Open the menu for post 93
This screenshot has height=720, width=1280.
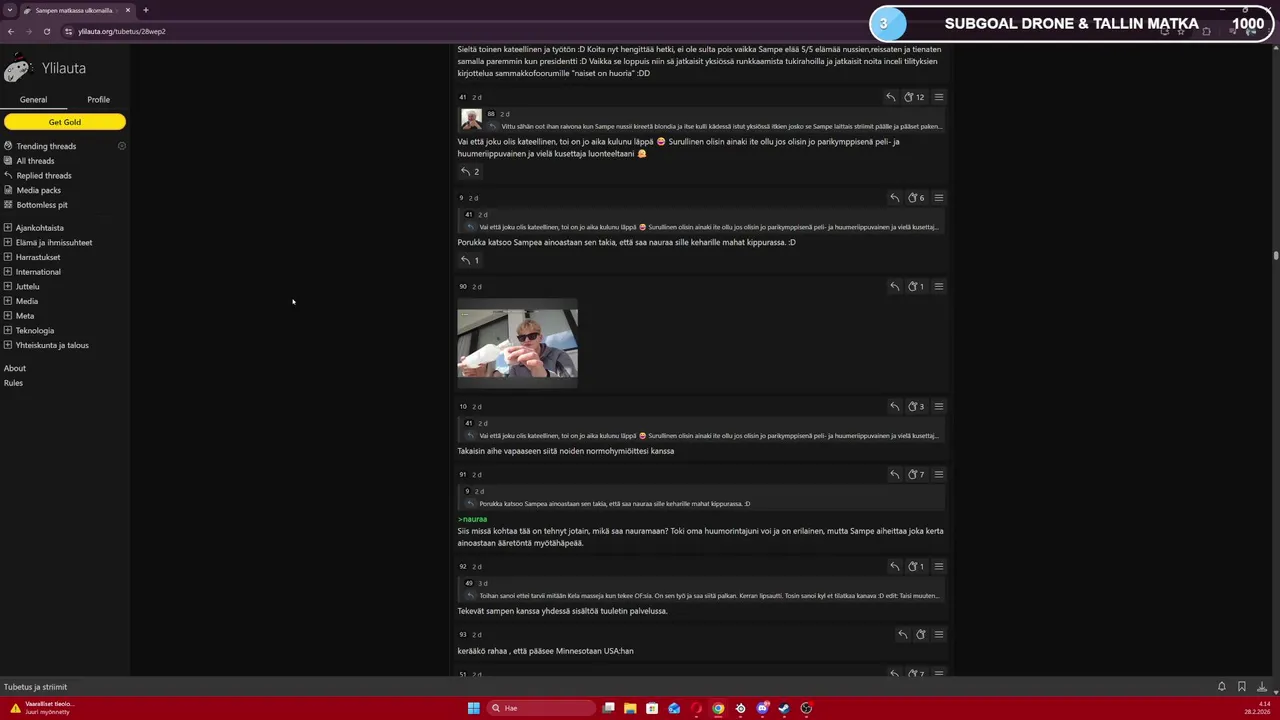tap(938, 635)
